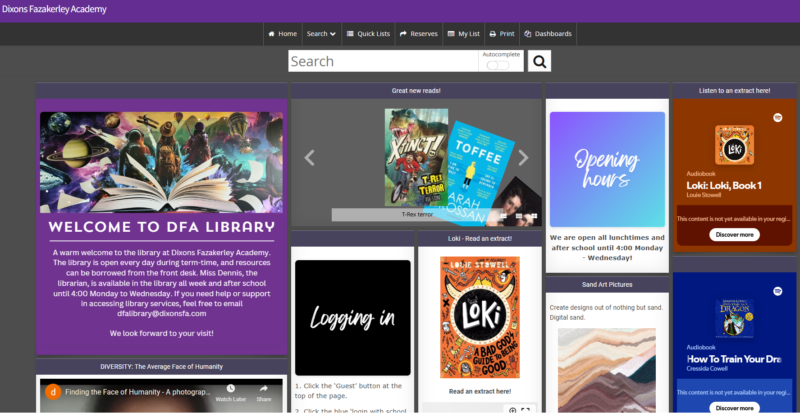The image size is (800, 413).
Task: Click the fullscreen icon under Loki extract
Action: pyautogui.click(x=526, y=409)
